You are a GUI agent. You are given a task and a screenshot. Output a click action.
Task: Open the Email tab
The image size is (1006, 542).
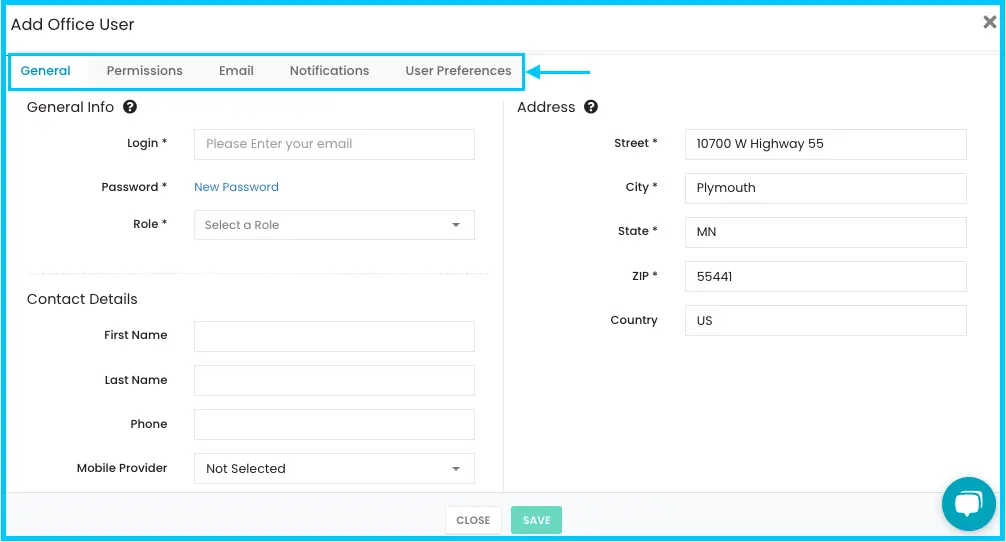tap(236, 71)
